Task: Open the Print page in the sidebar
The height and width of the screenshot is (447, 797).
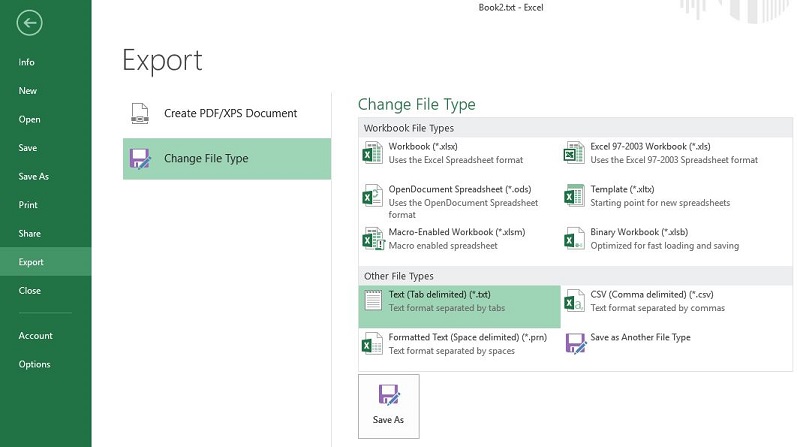Action: [28, 205]
